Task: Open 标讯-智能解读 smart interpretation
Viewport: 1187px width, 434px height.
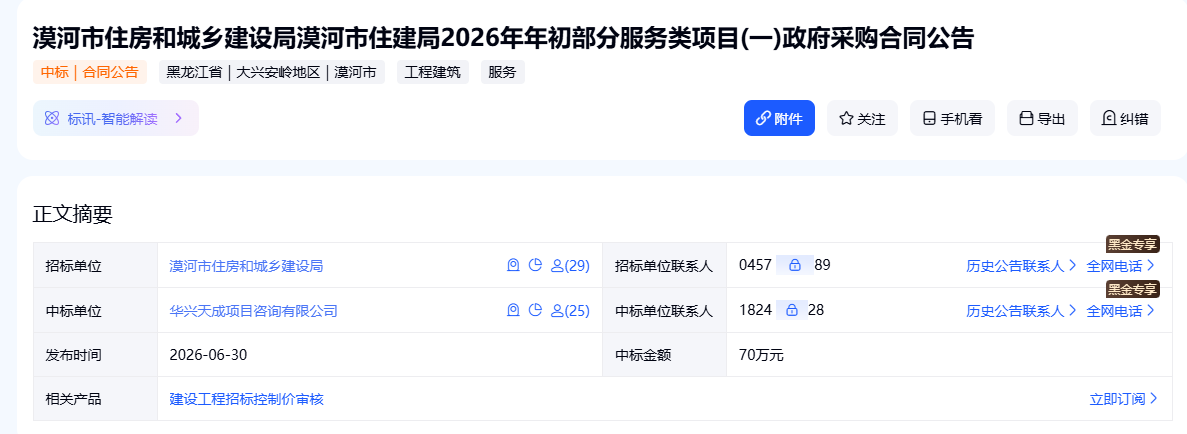Action: [115, 118]
